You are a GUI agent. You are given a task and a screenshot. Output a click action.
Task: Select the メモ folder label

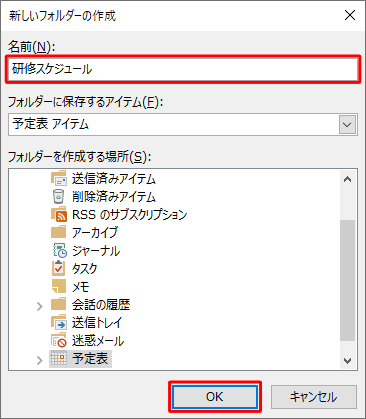tap(81, 286)
